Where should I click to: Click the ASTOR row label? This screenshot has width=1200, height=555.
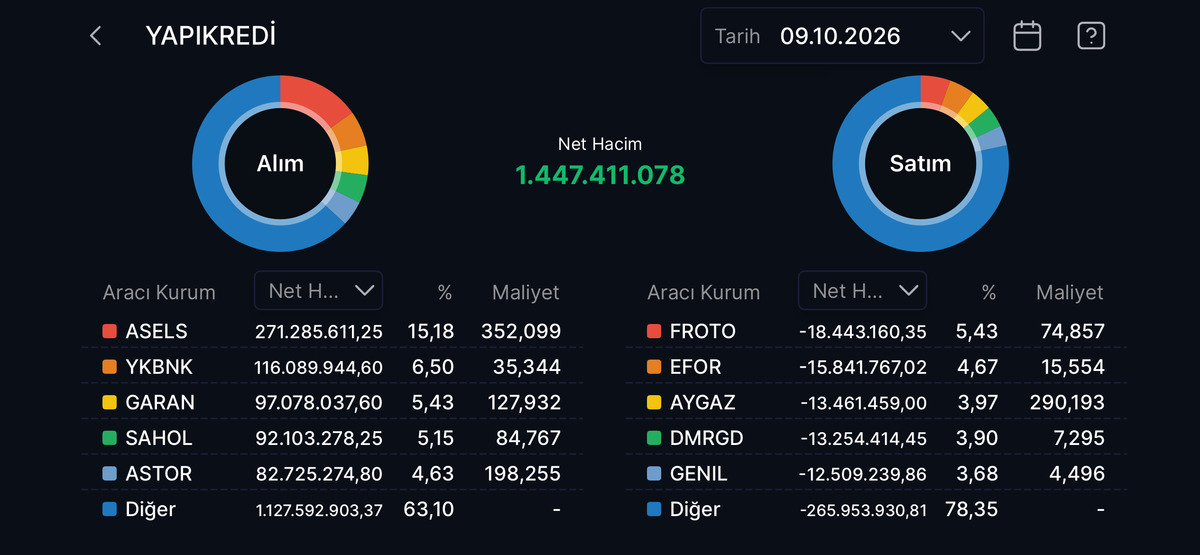159,473
